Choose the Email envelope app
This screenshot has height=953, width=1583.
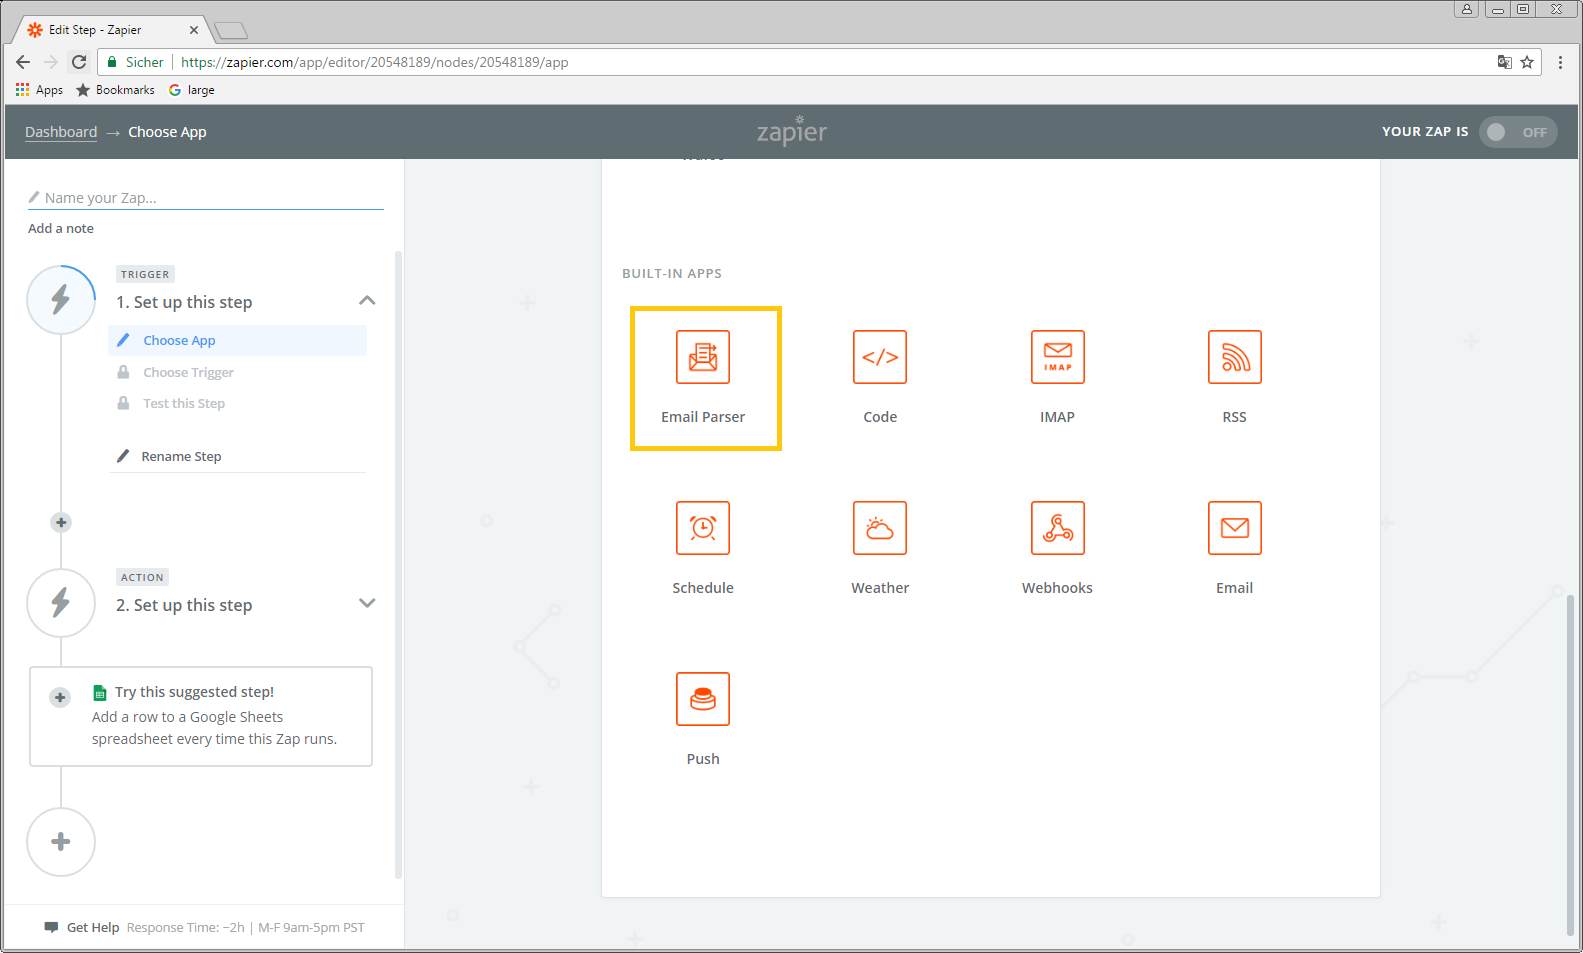[1234, 529]
